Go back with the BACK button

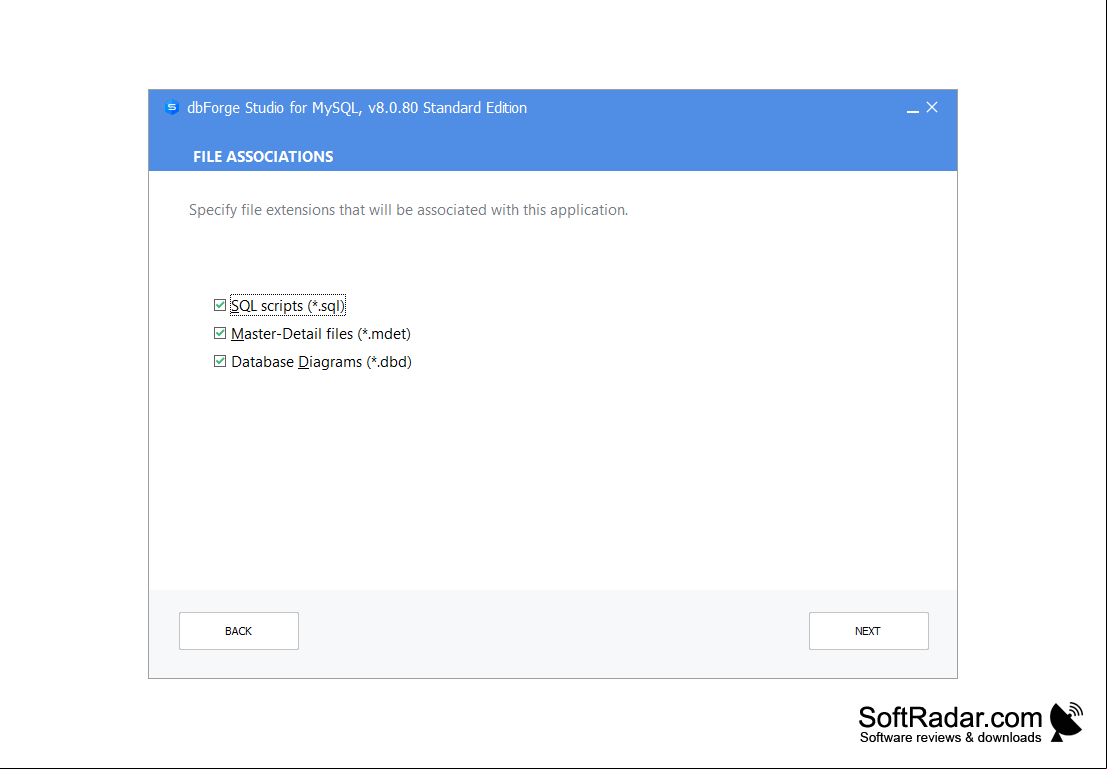click(x=239, y=631)
